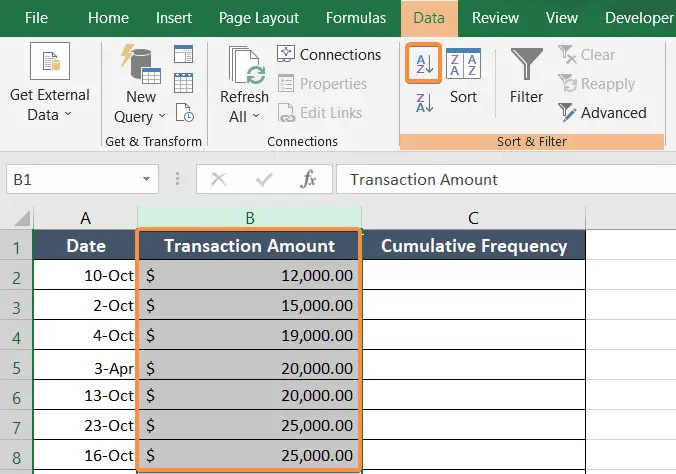Select the 10-Oct date cell

coord(85,275)
